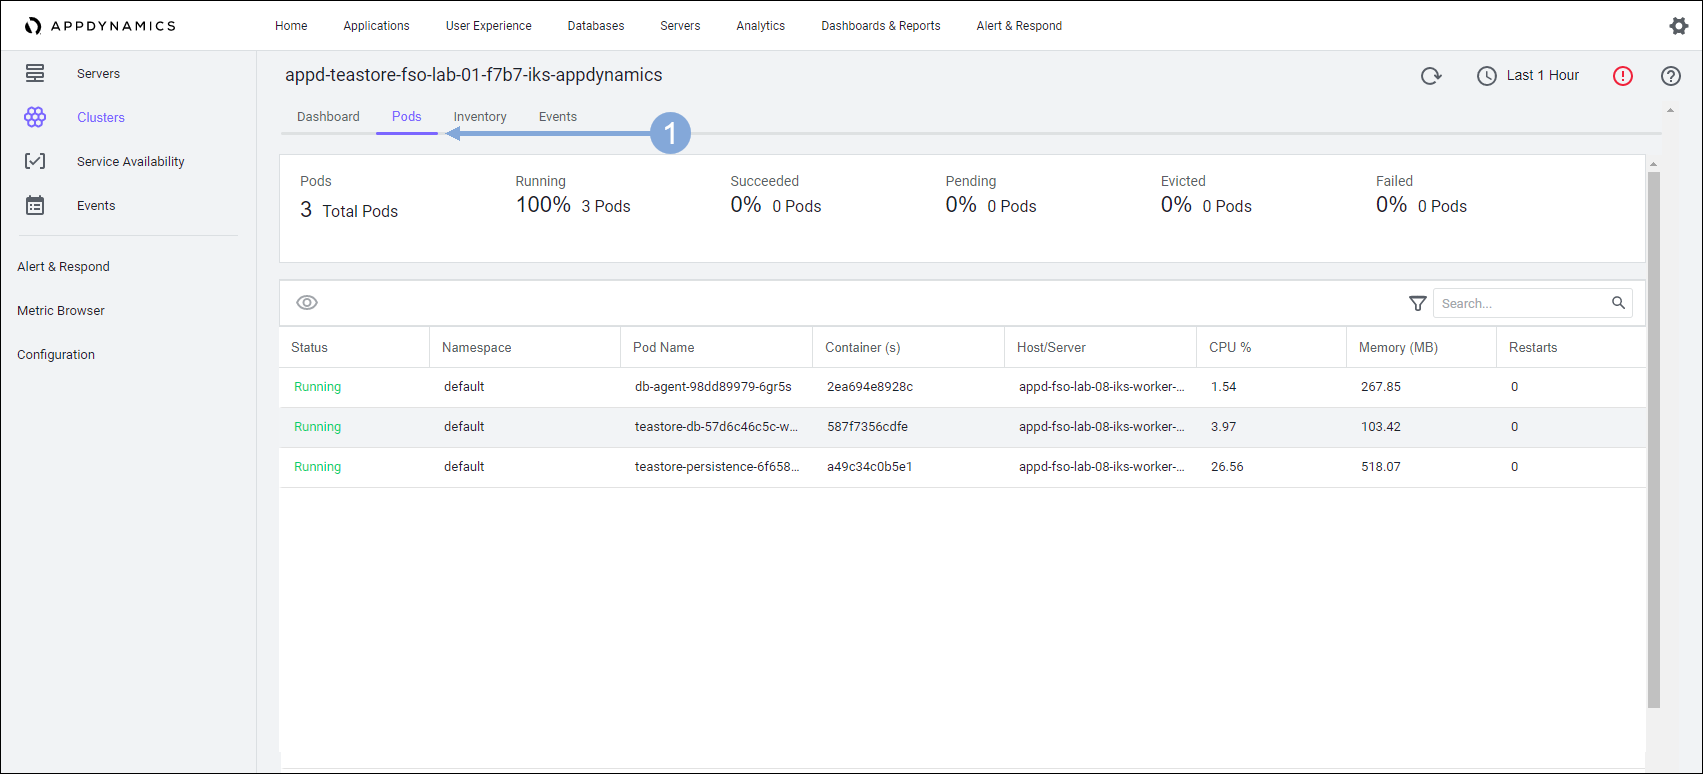Toggle the eye view options icon
Viewport: 1703px width, 774px height.
click(307, 303)
